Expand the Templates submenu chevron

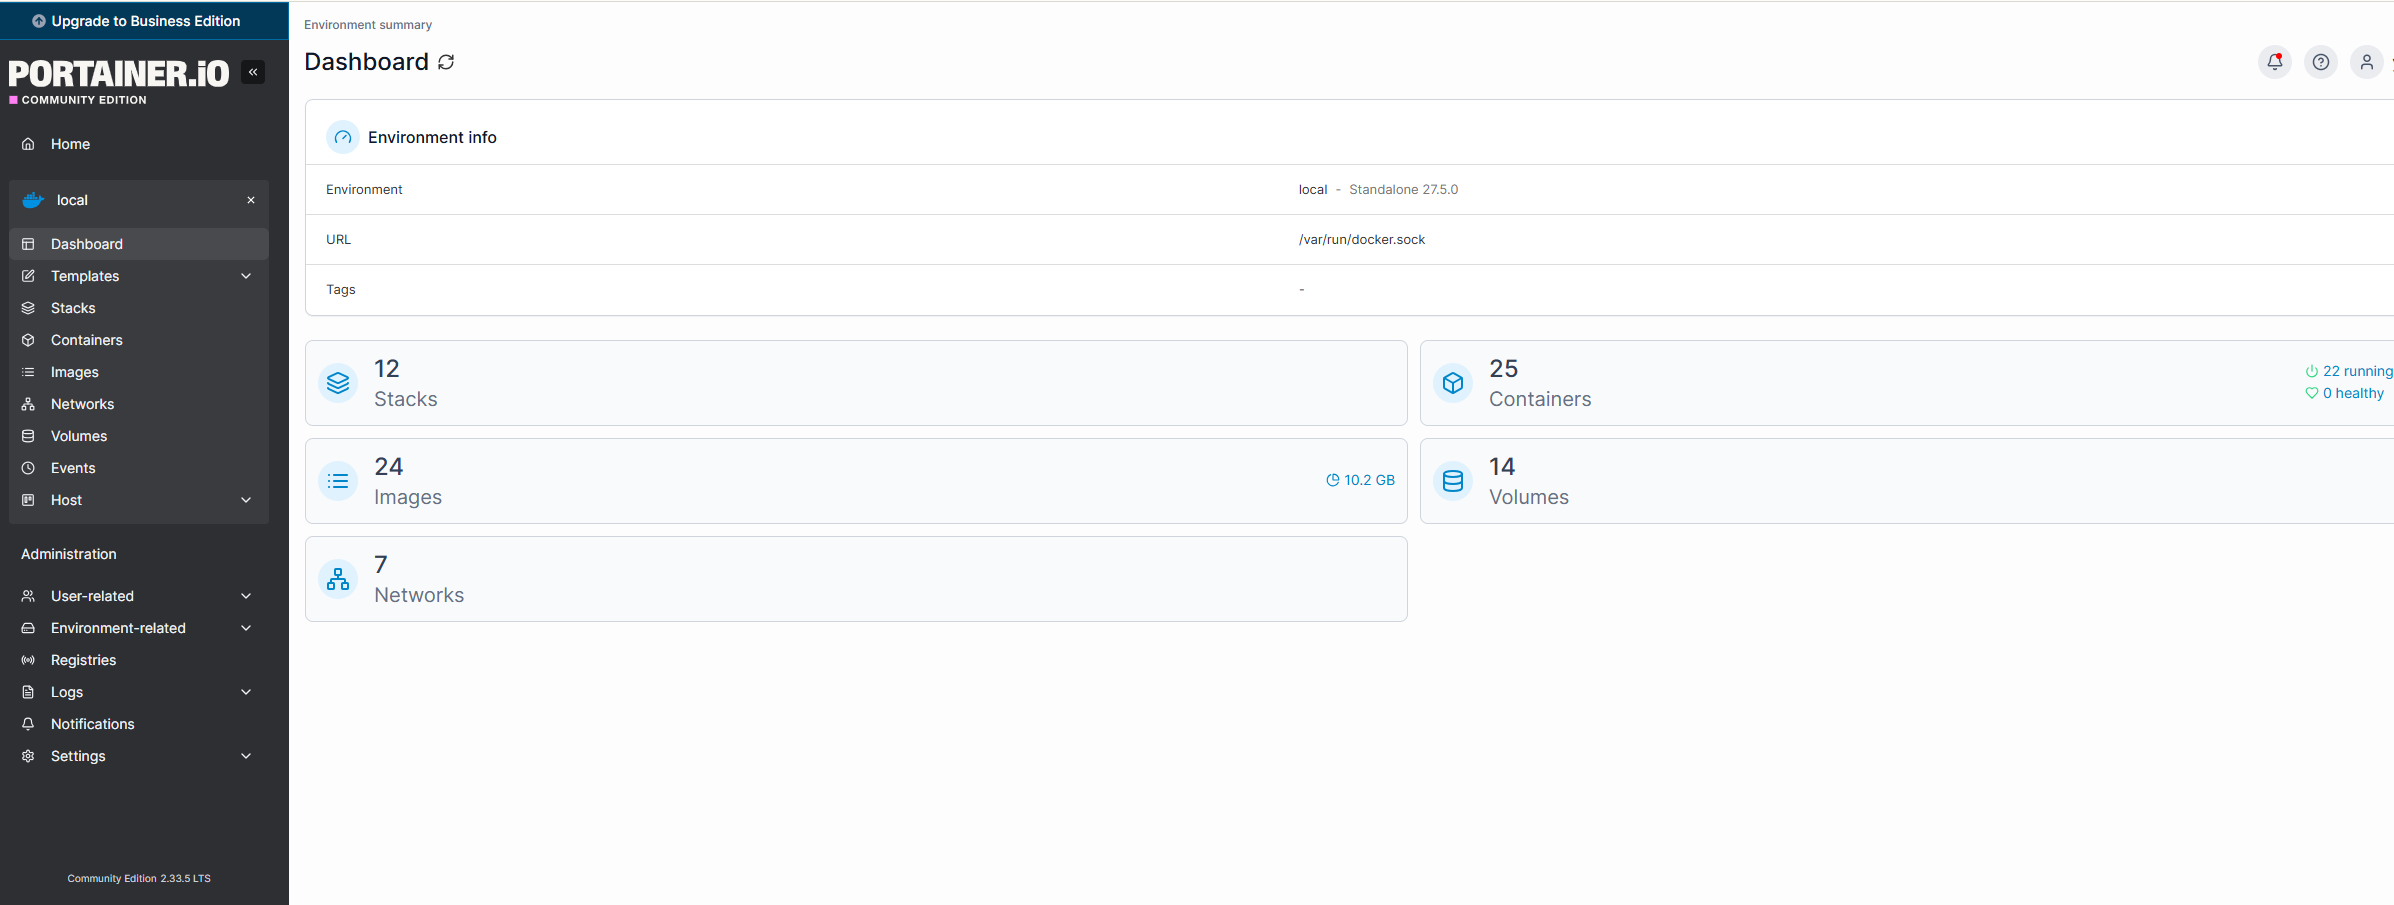246,276
